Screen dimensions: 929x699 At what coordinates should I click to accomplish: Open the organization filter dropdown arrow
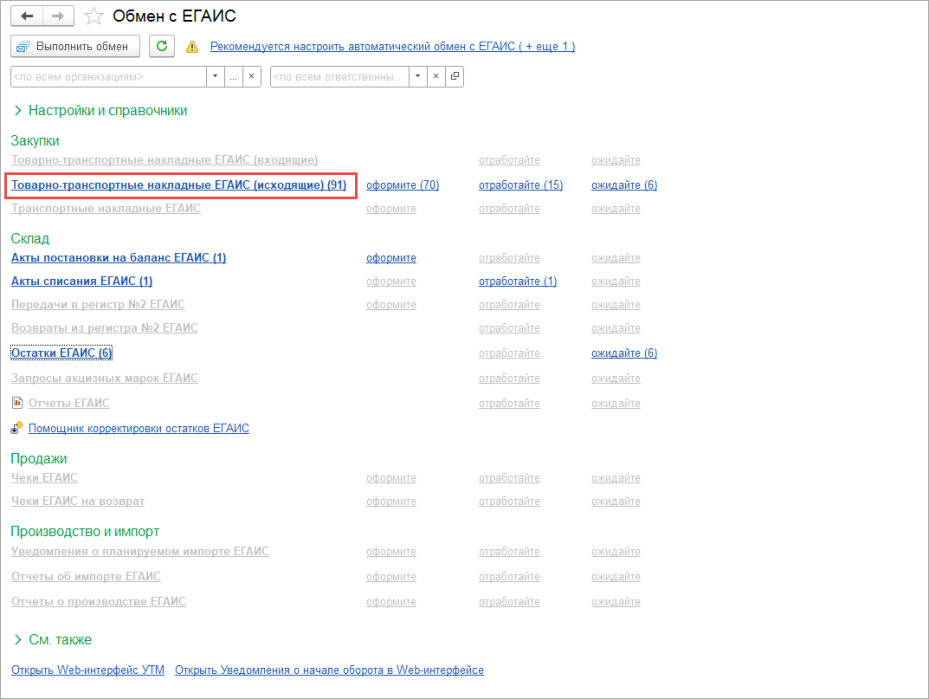[215, 76]
